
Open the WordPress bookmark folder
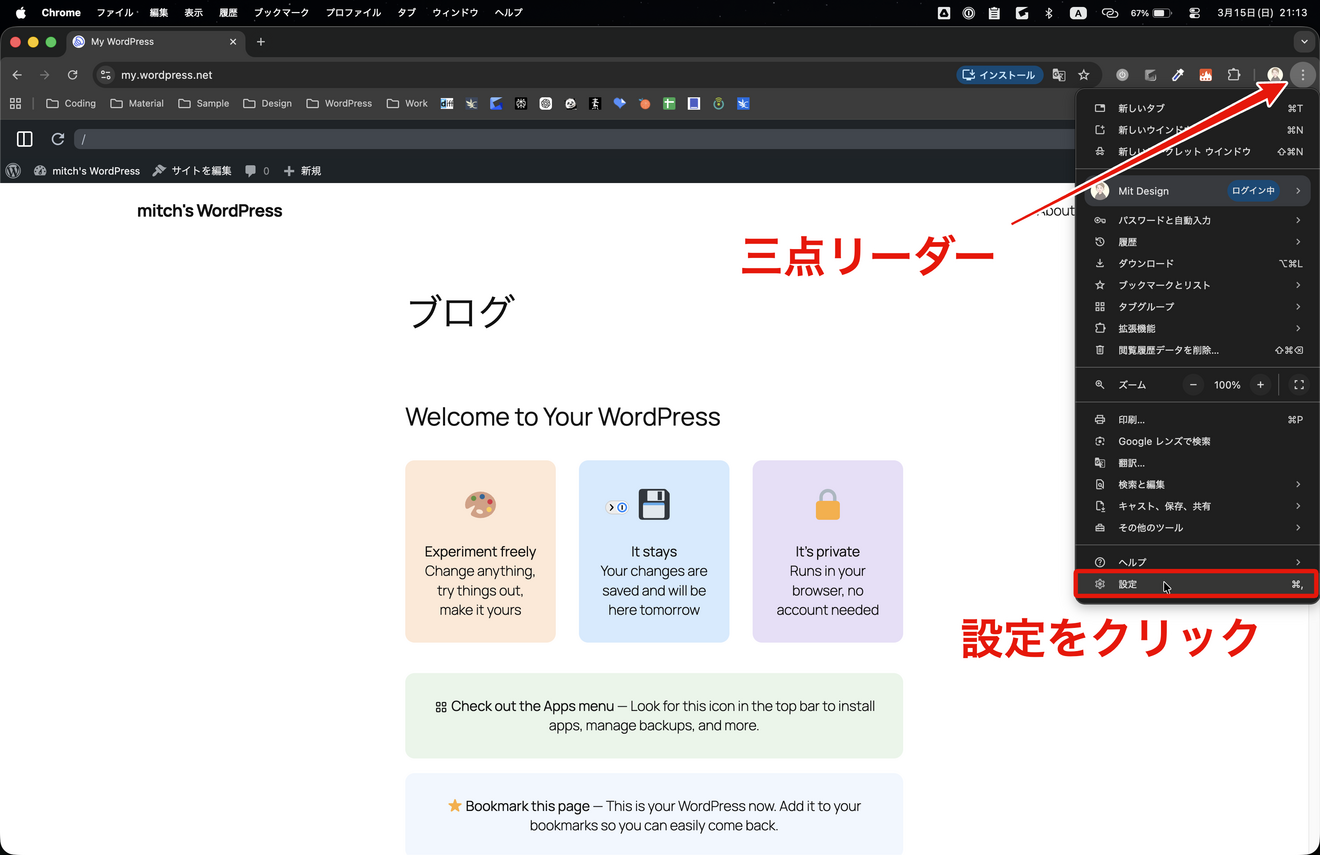pos(339,103)
